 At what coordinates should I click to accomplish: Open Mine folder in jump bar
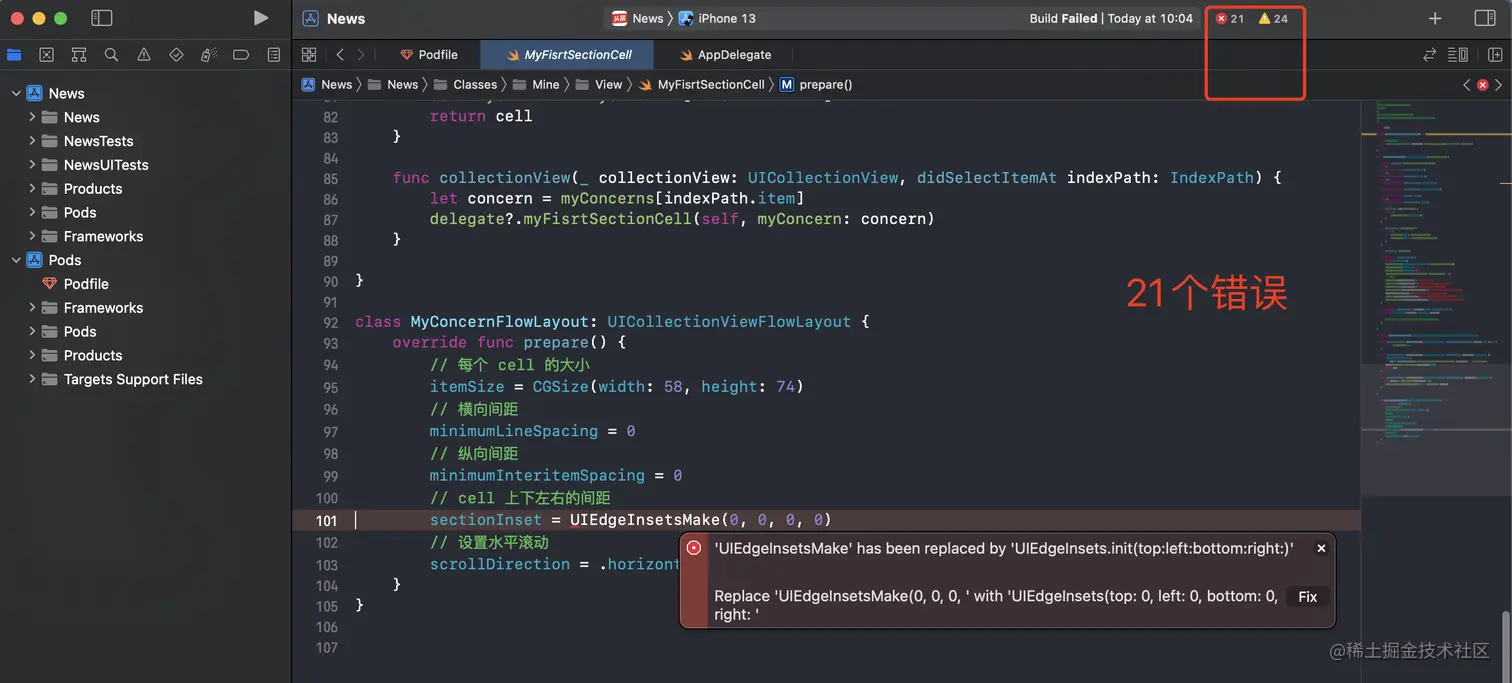pyautogui.click(x=535, y=85)
